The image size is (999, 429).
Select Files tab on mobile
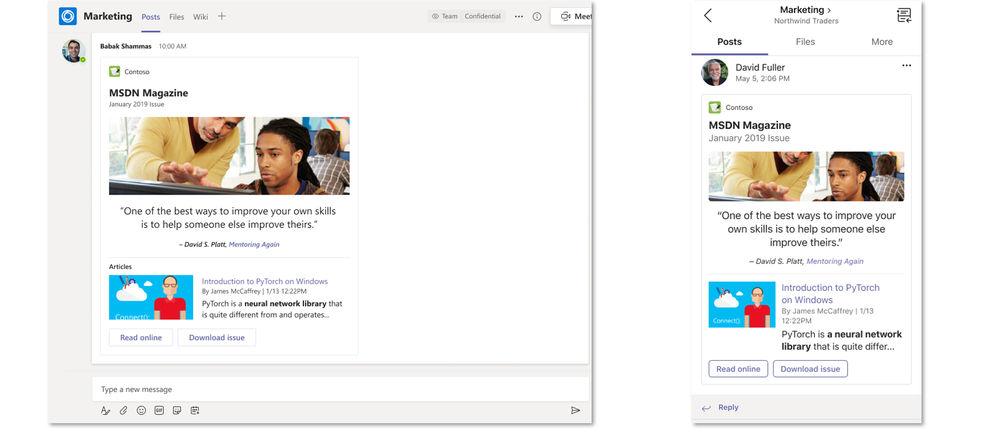coord(805,41)
